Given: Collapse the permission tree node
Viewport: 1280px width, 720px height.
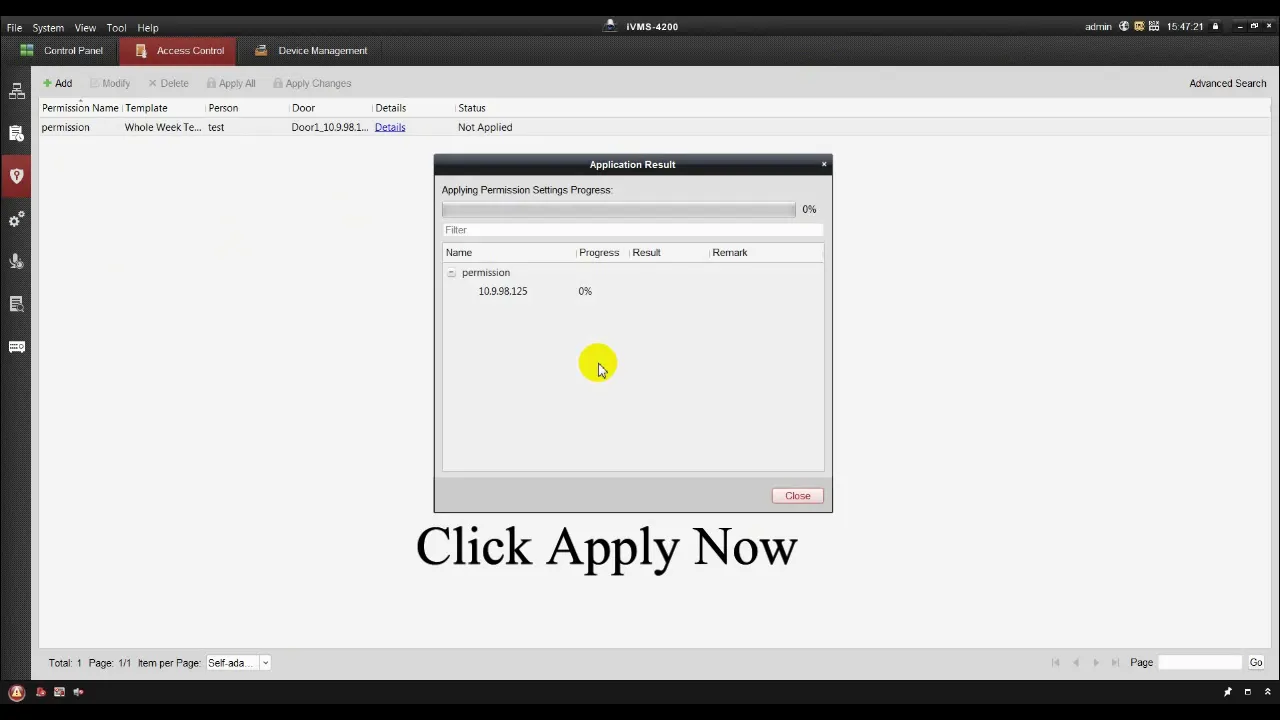Looking at the screenshot, I should tap(451, 273).
